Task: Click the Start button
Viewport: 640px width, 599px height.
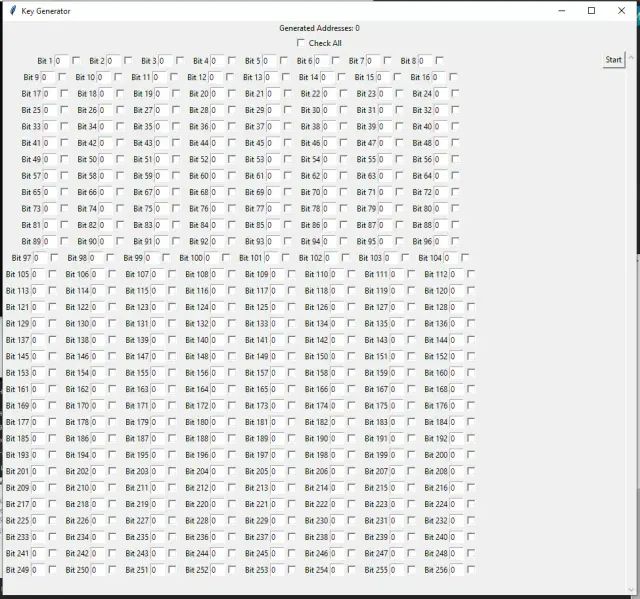Action: click(613, 60)
